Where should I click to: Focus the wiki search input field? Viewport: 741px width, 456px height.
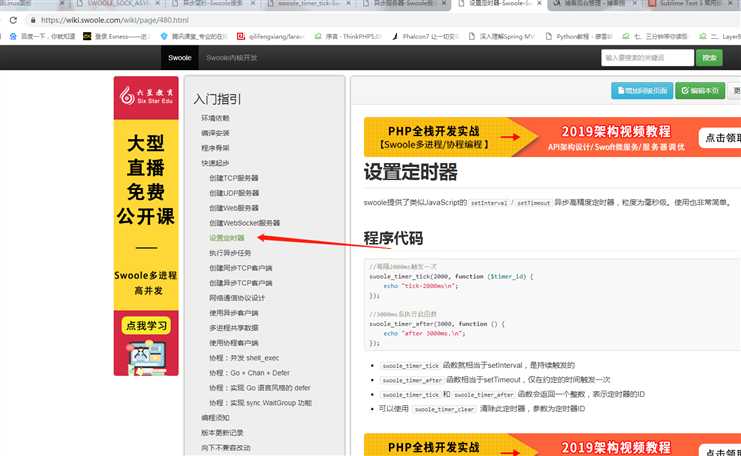647,58
